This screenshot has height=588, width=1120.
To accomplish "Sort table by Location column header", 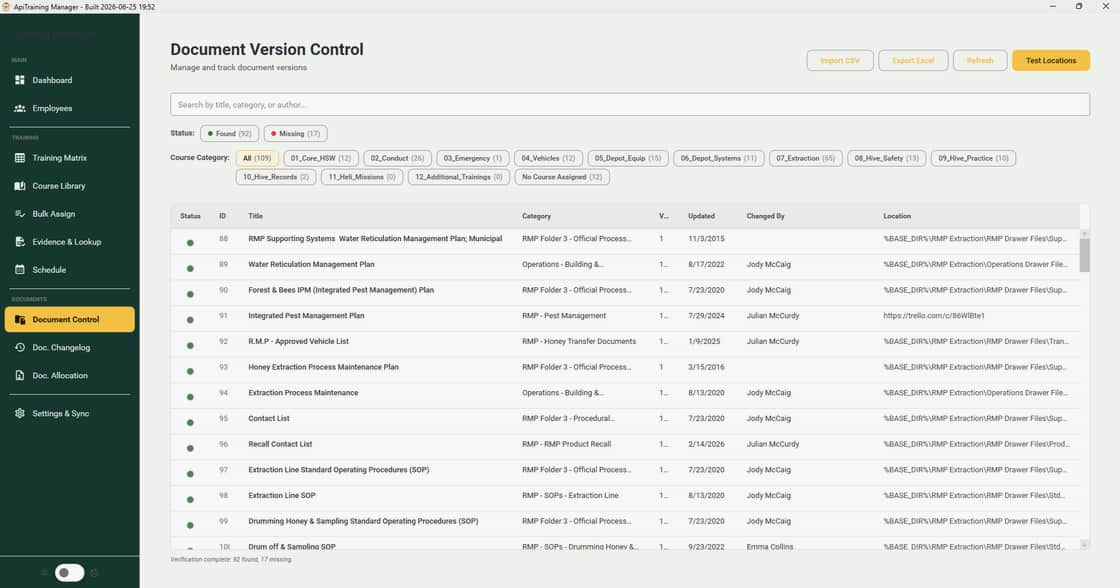I will tap(897, 216).
